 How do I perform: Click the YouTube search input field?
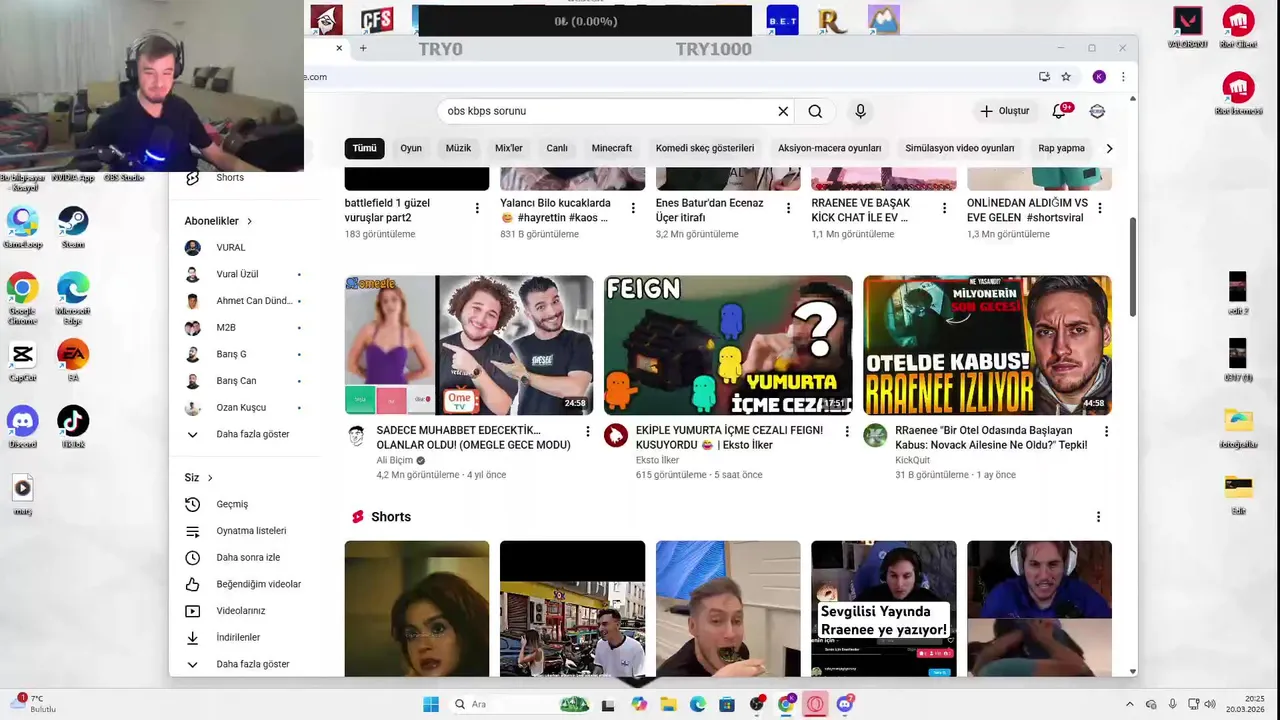(605, 111)
